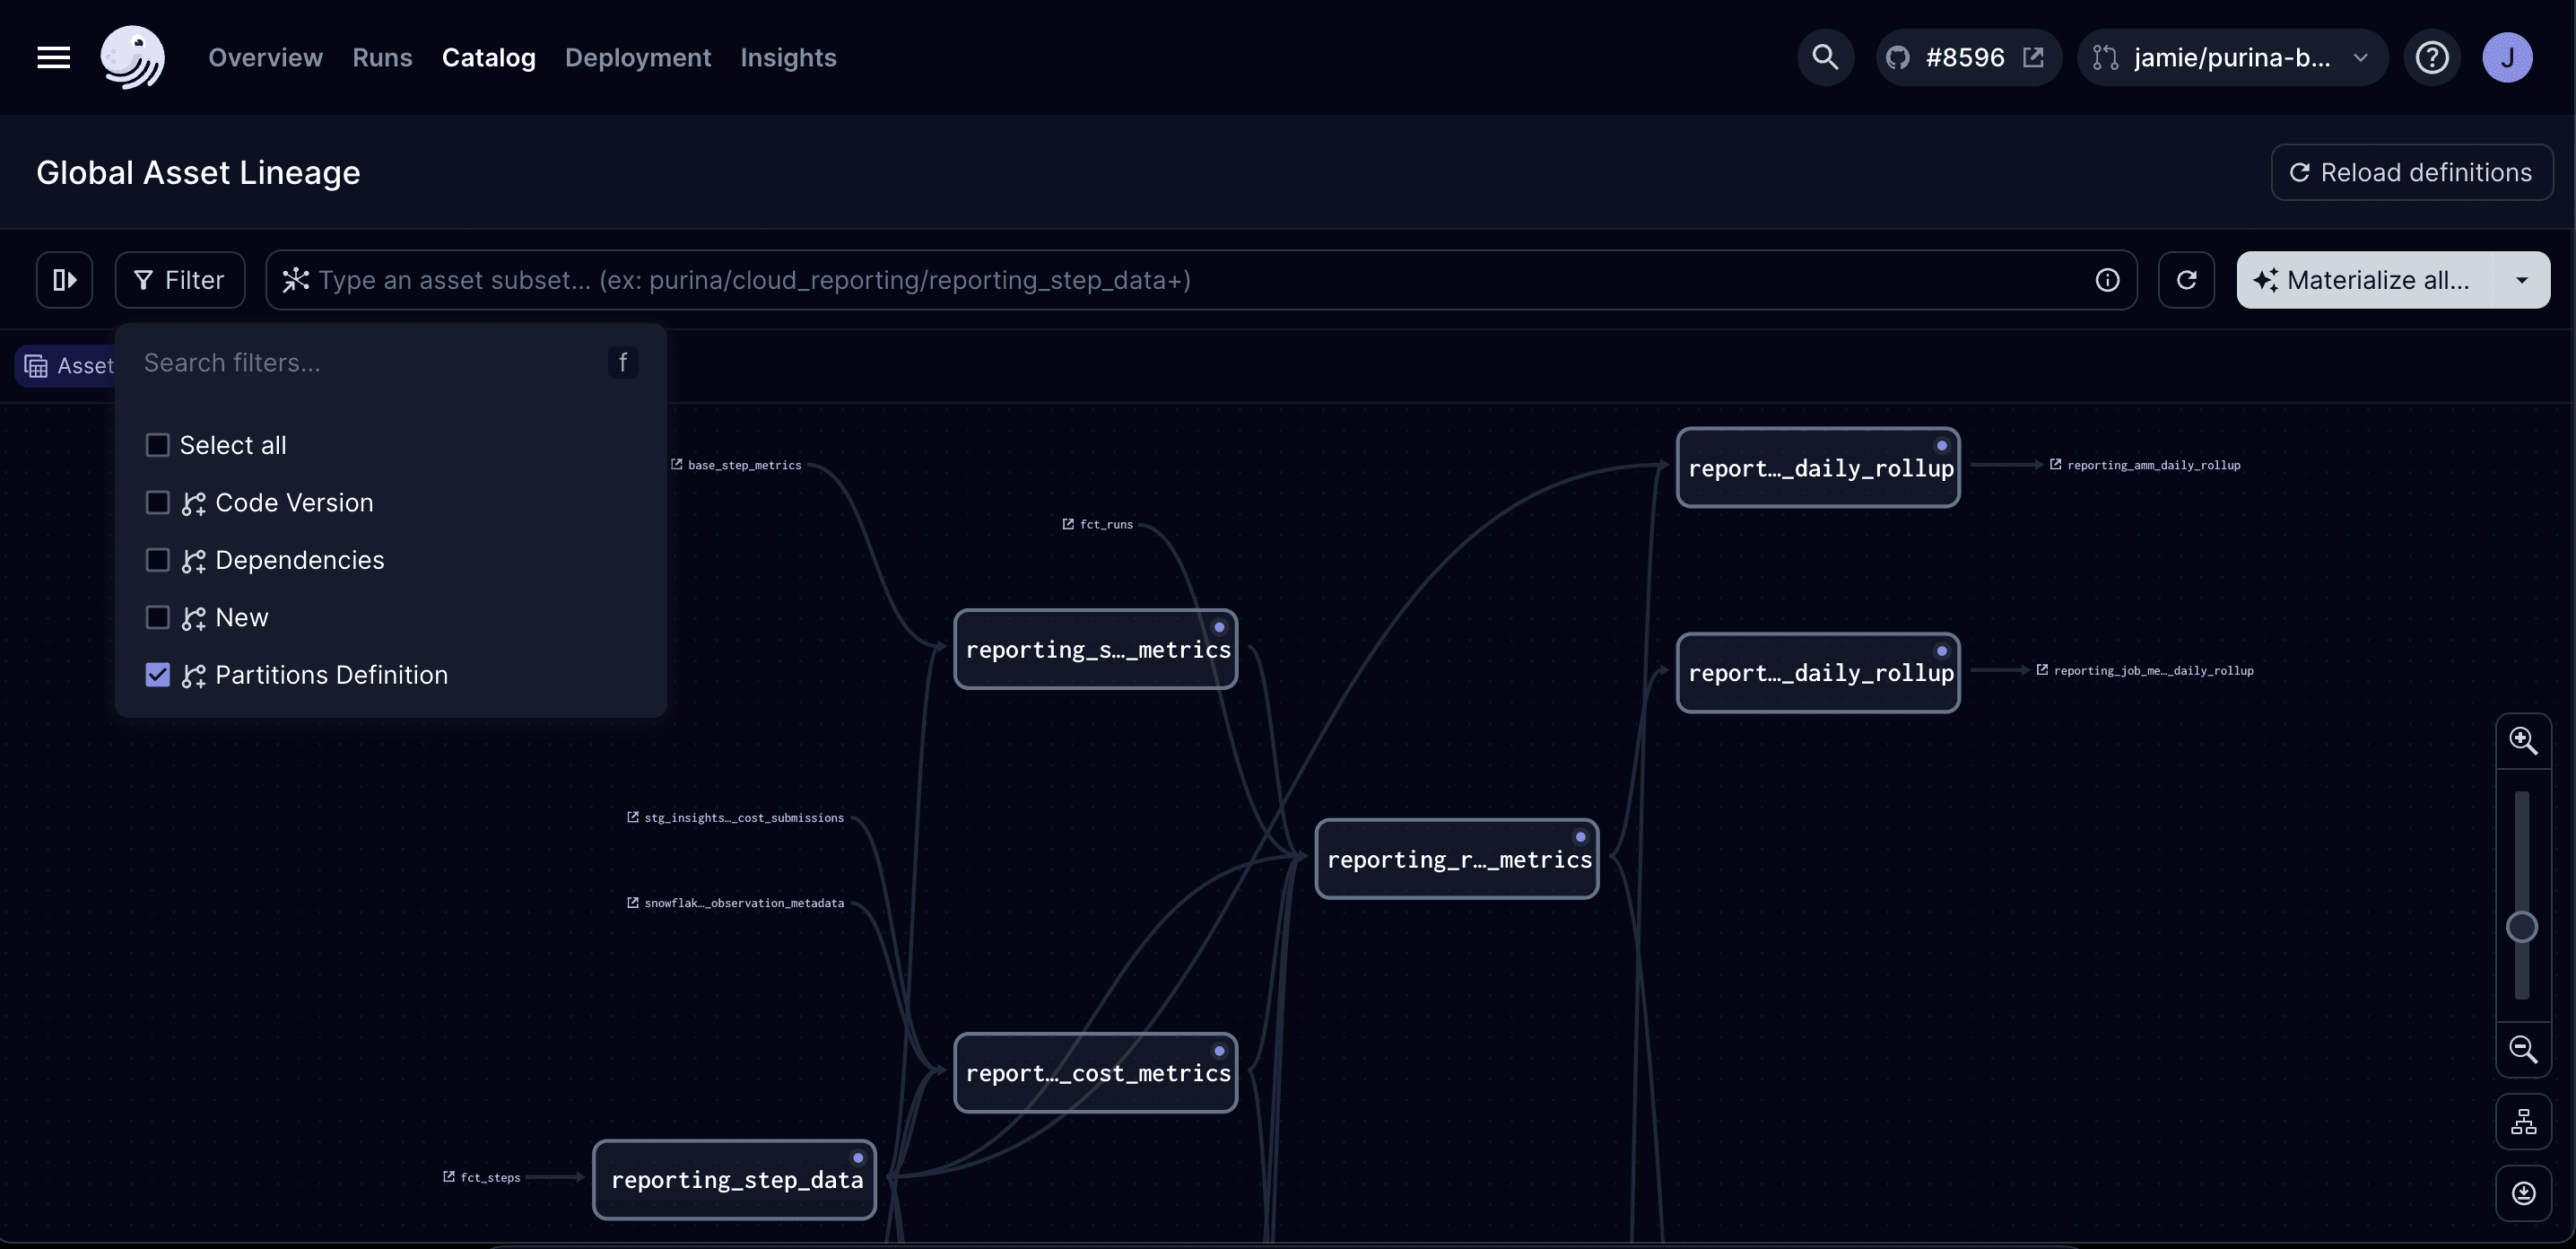2576x1249 pixels.
Task: Check the Select all checkbox
Action: (157, 445)
